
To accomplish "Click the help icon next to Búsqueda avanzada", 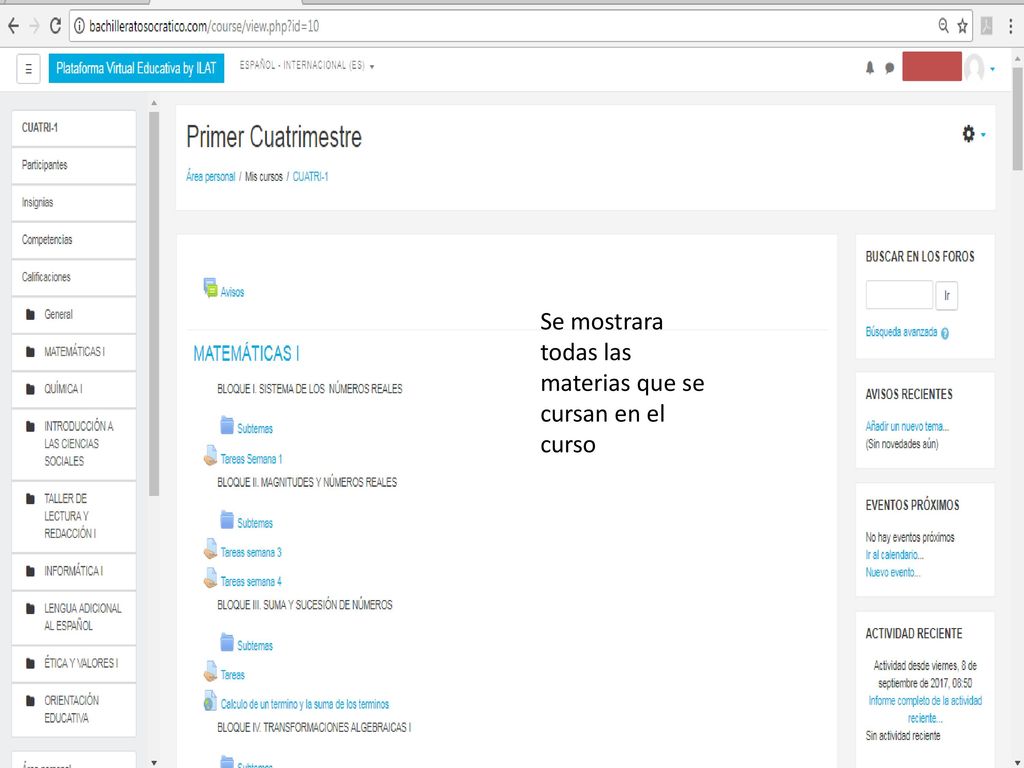I will (x=945, y=333).
